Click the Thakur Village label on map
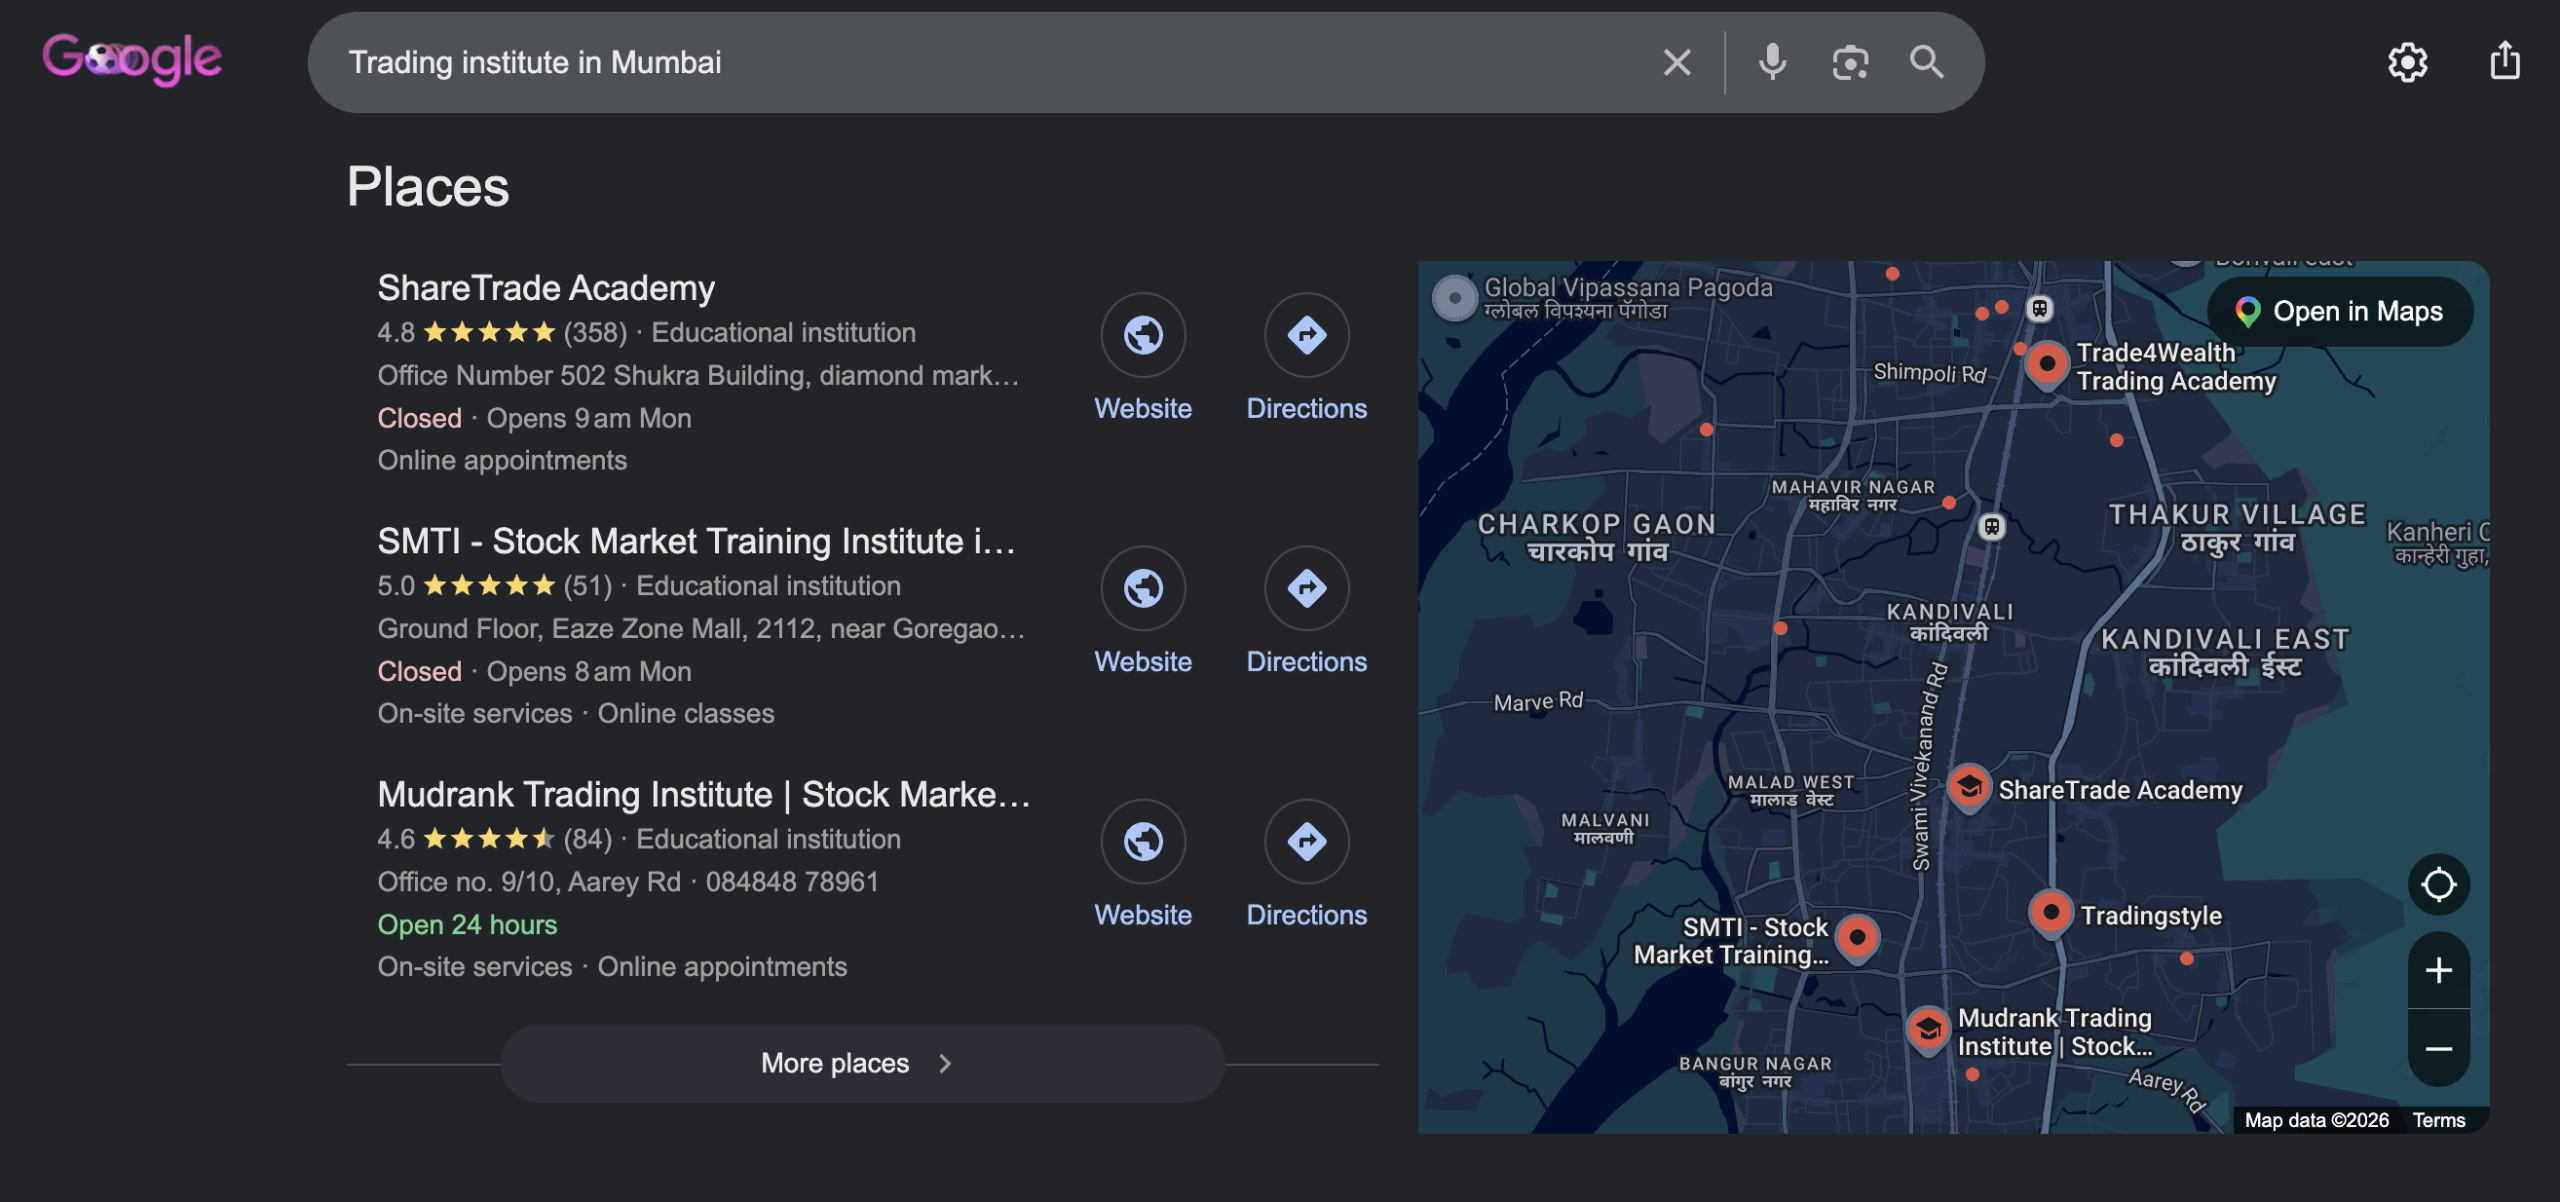 (2238, 528)
